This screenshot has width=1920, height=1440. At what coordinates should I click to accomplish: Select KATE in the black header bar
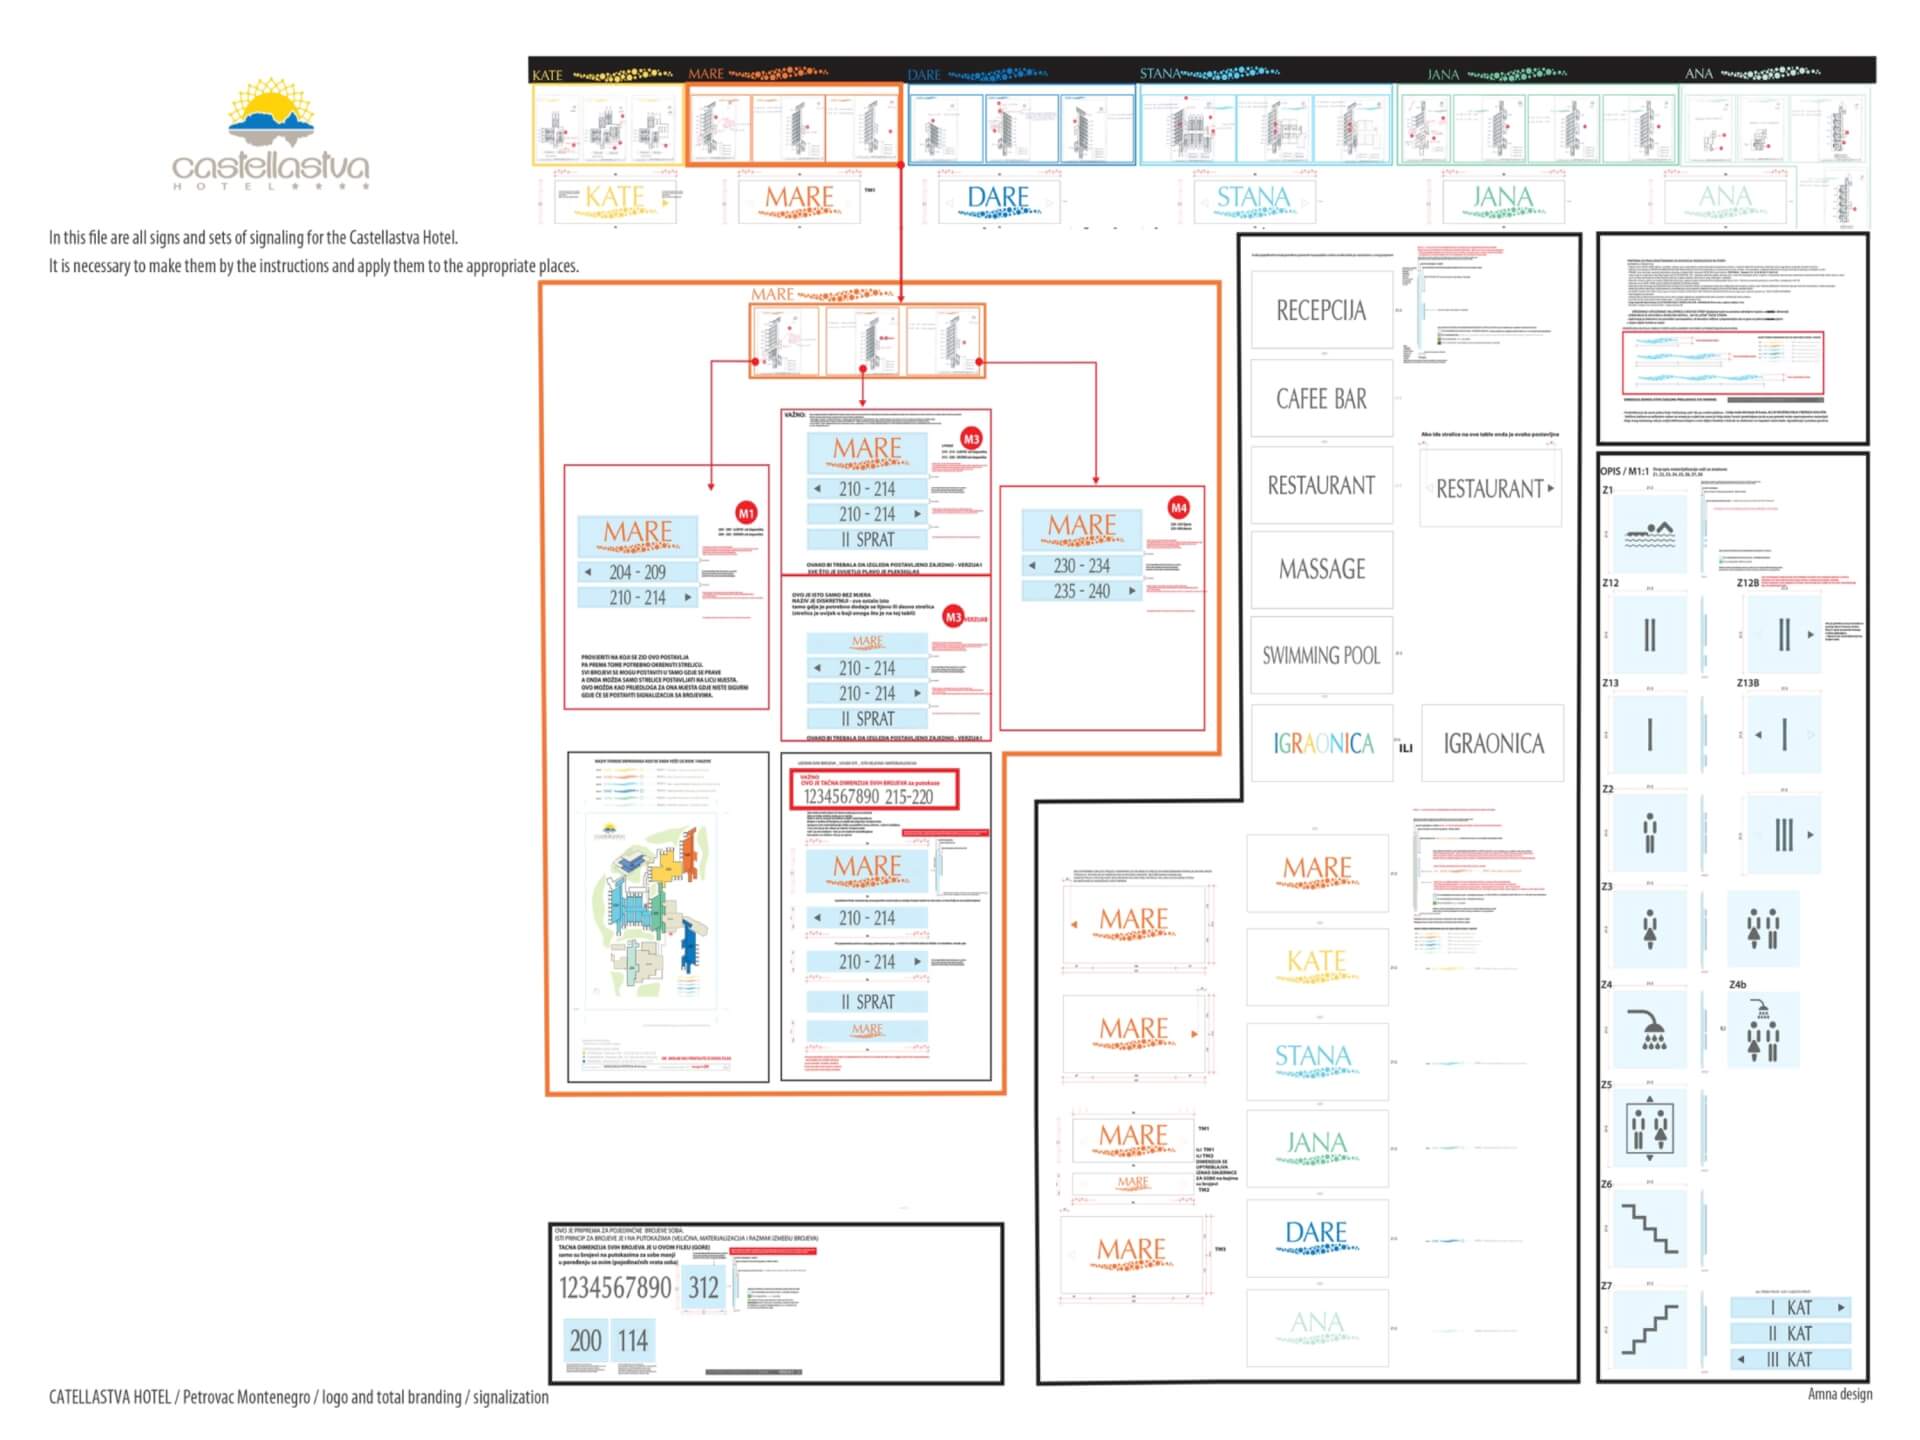547,75
